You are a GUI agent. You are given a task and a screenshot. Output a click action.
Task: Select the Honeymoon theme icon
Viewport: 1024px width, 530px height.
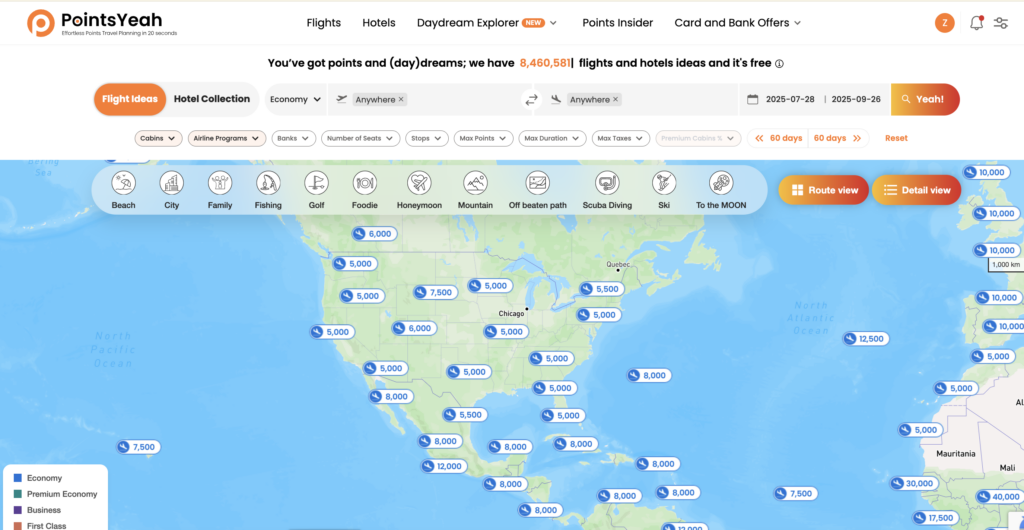419,183
